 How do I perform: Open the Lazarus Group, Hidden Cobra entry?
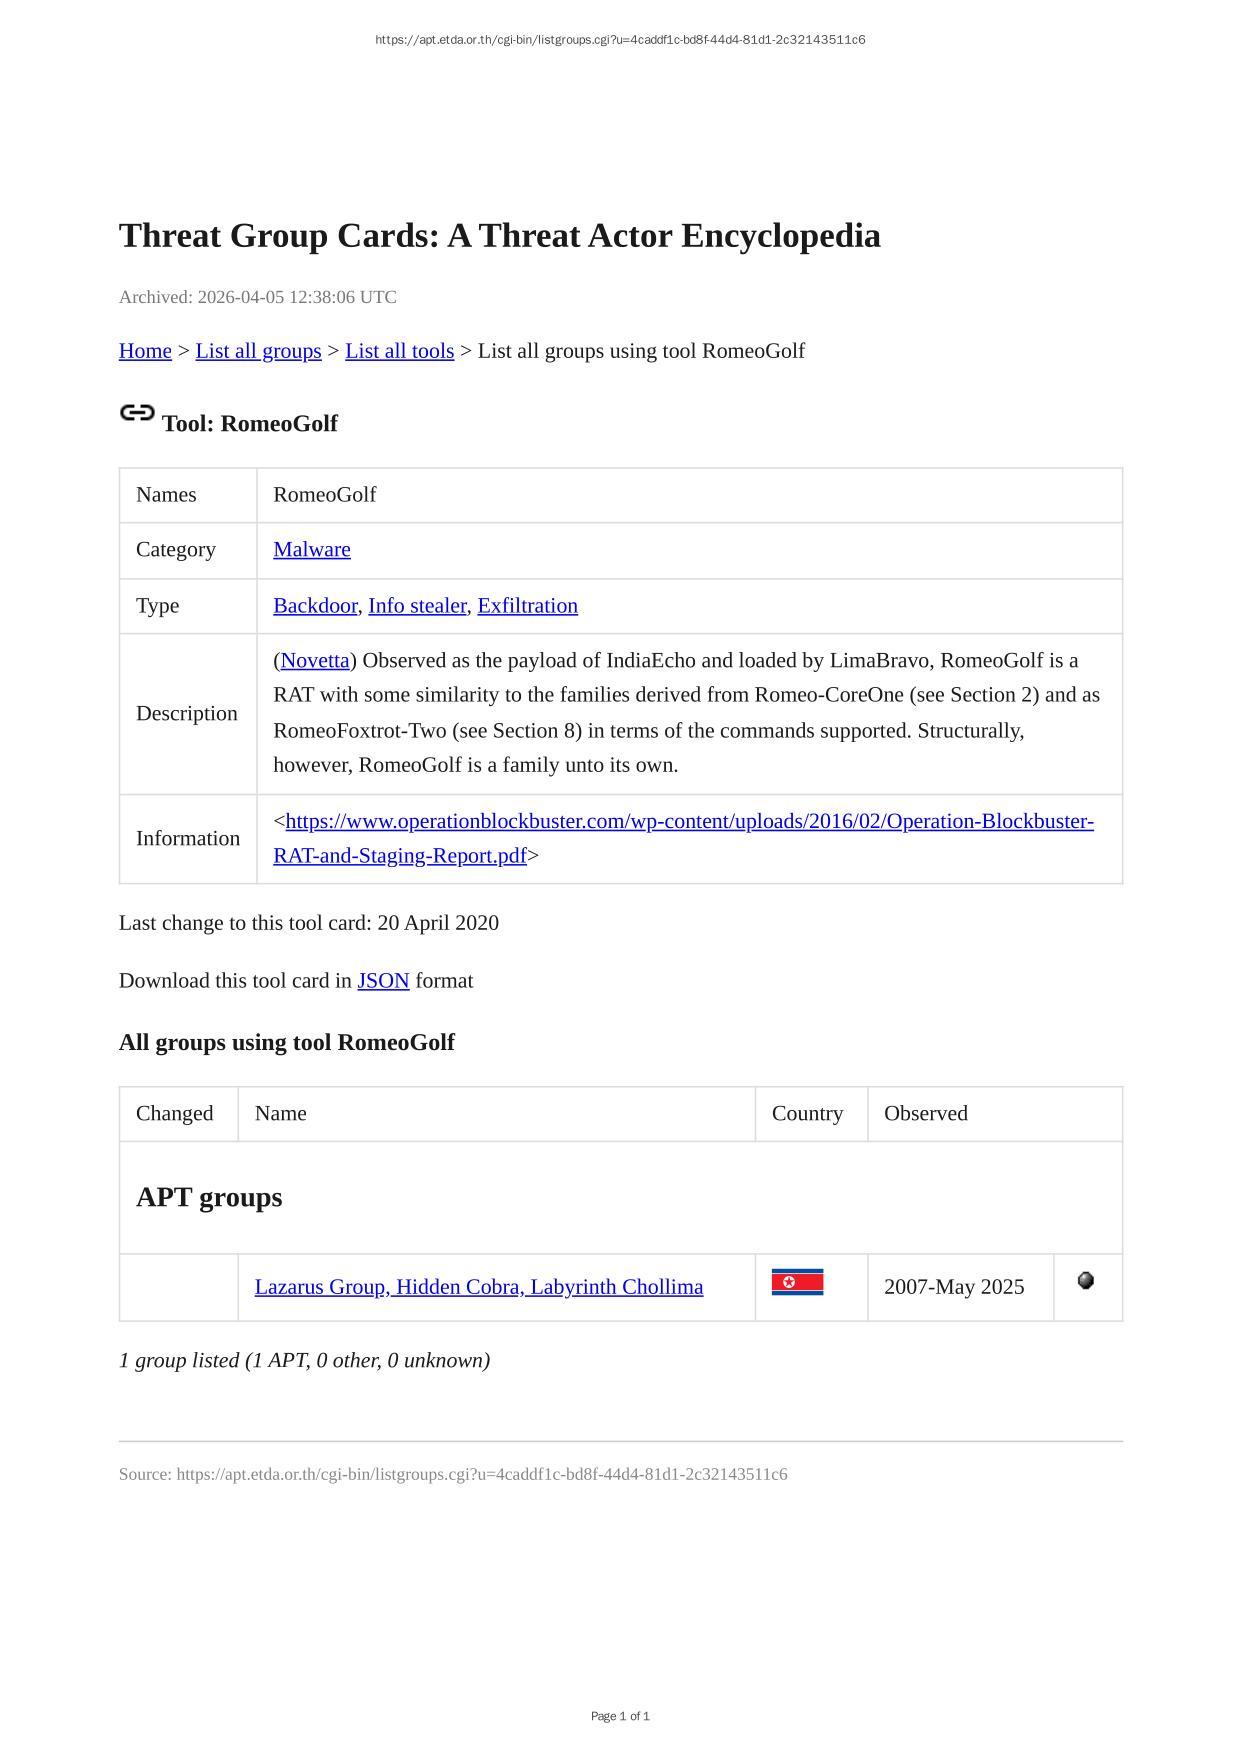point(478,1287)
